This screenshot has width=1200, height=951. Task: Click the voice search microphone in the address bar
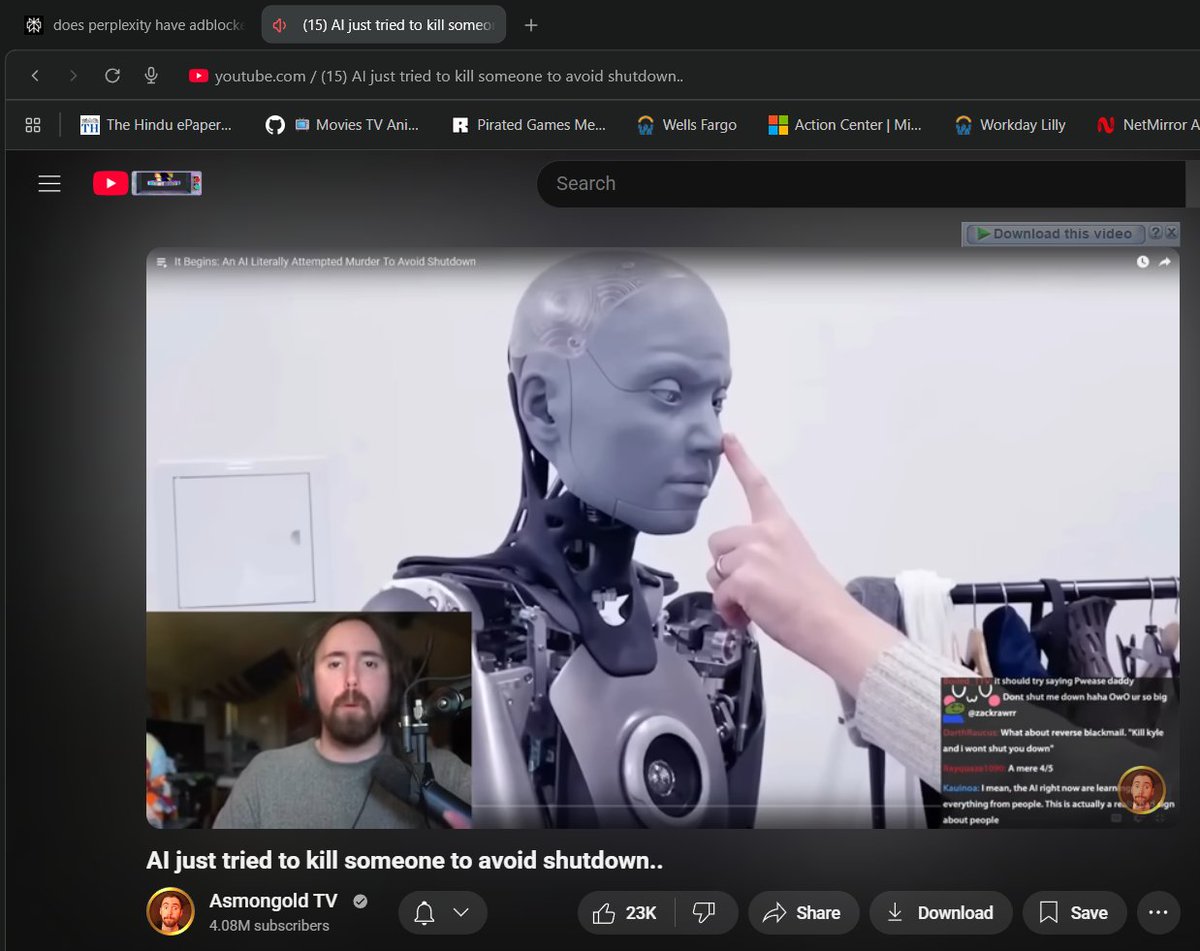click(151, 75)
